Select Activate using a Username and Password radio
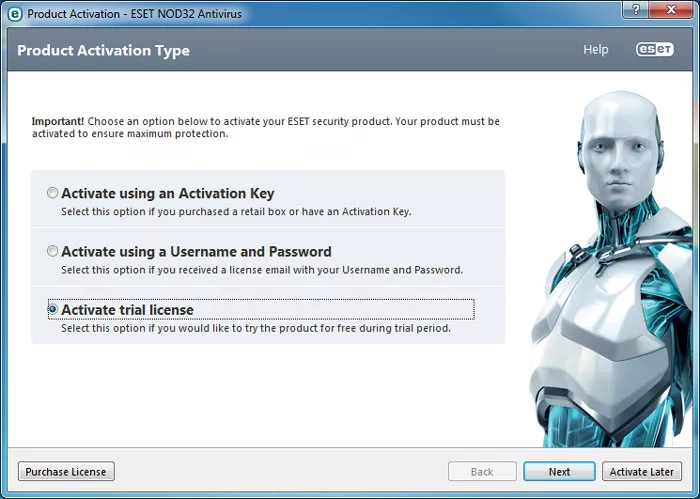 click(53, 251)
